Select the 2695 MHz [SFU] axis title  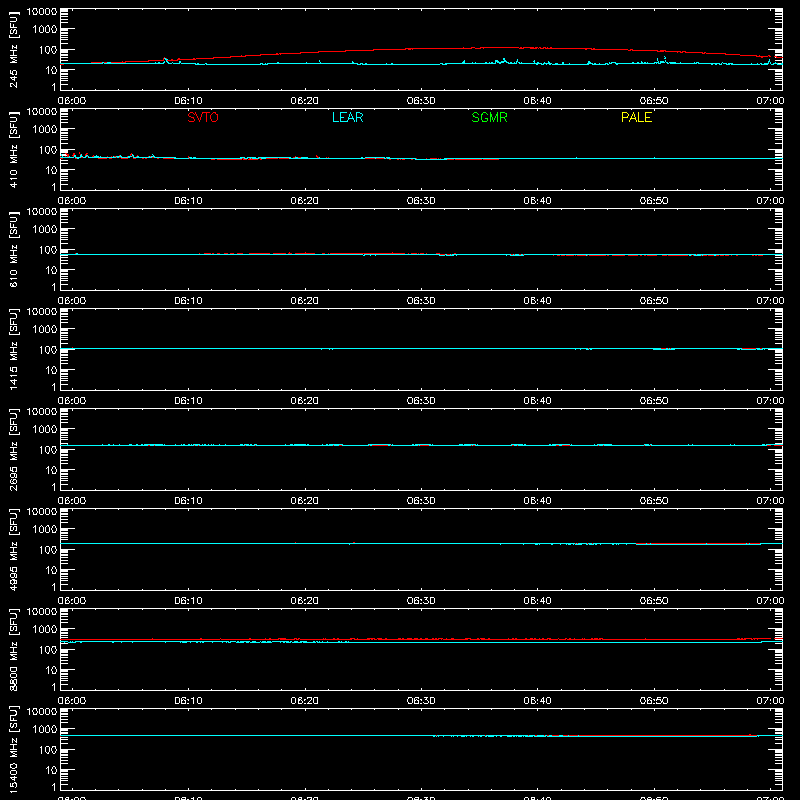point(13,449)
